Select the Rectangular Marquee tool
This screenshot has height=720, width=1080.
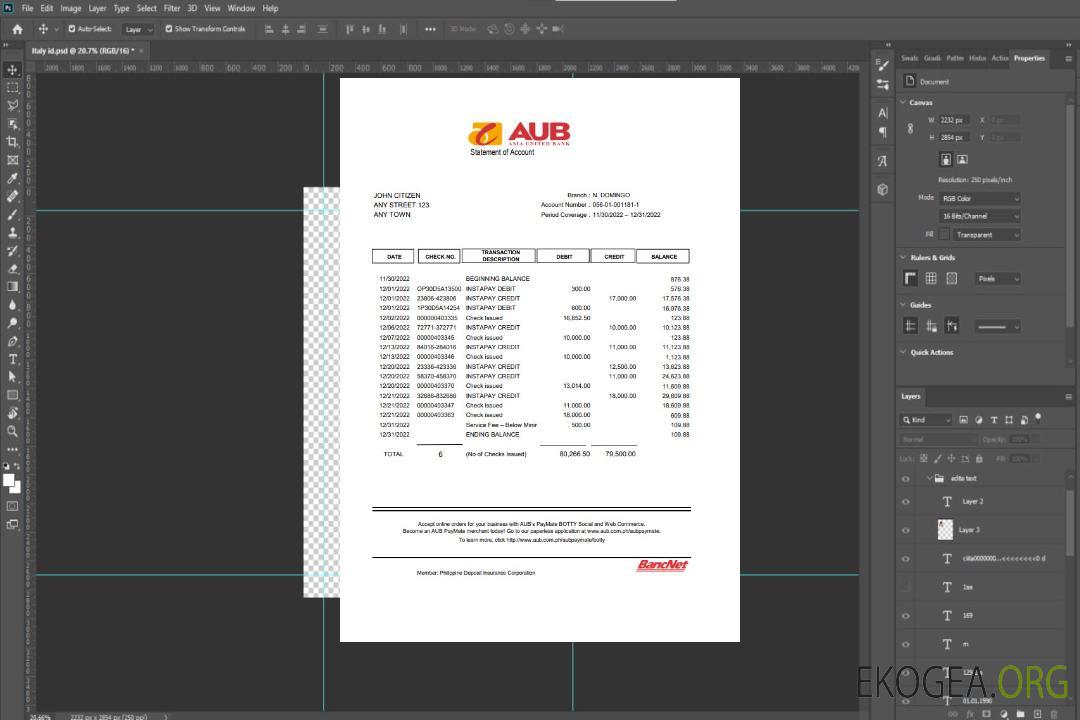pos(12,88)
